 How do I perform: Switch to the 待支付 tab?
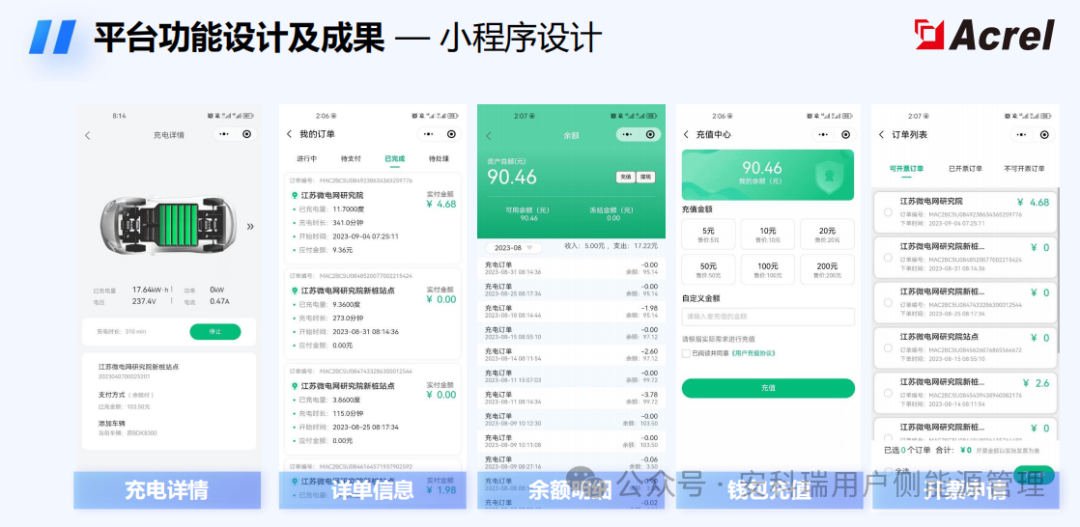coord(351,158)
